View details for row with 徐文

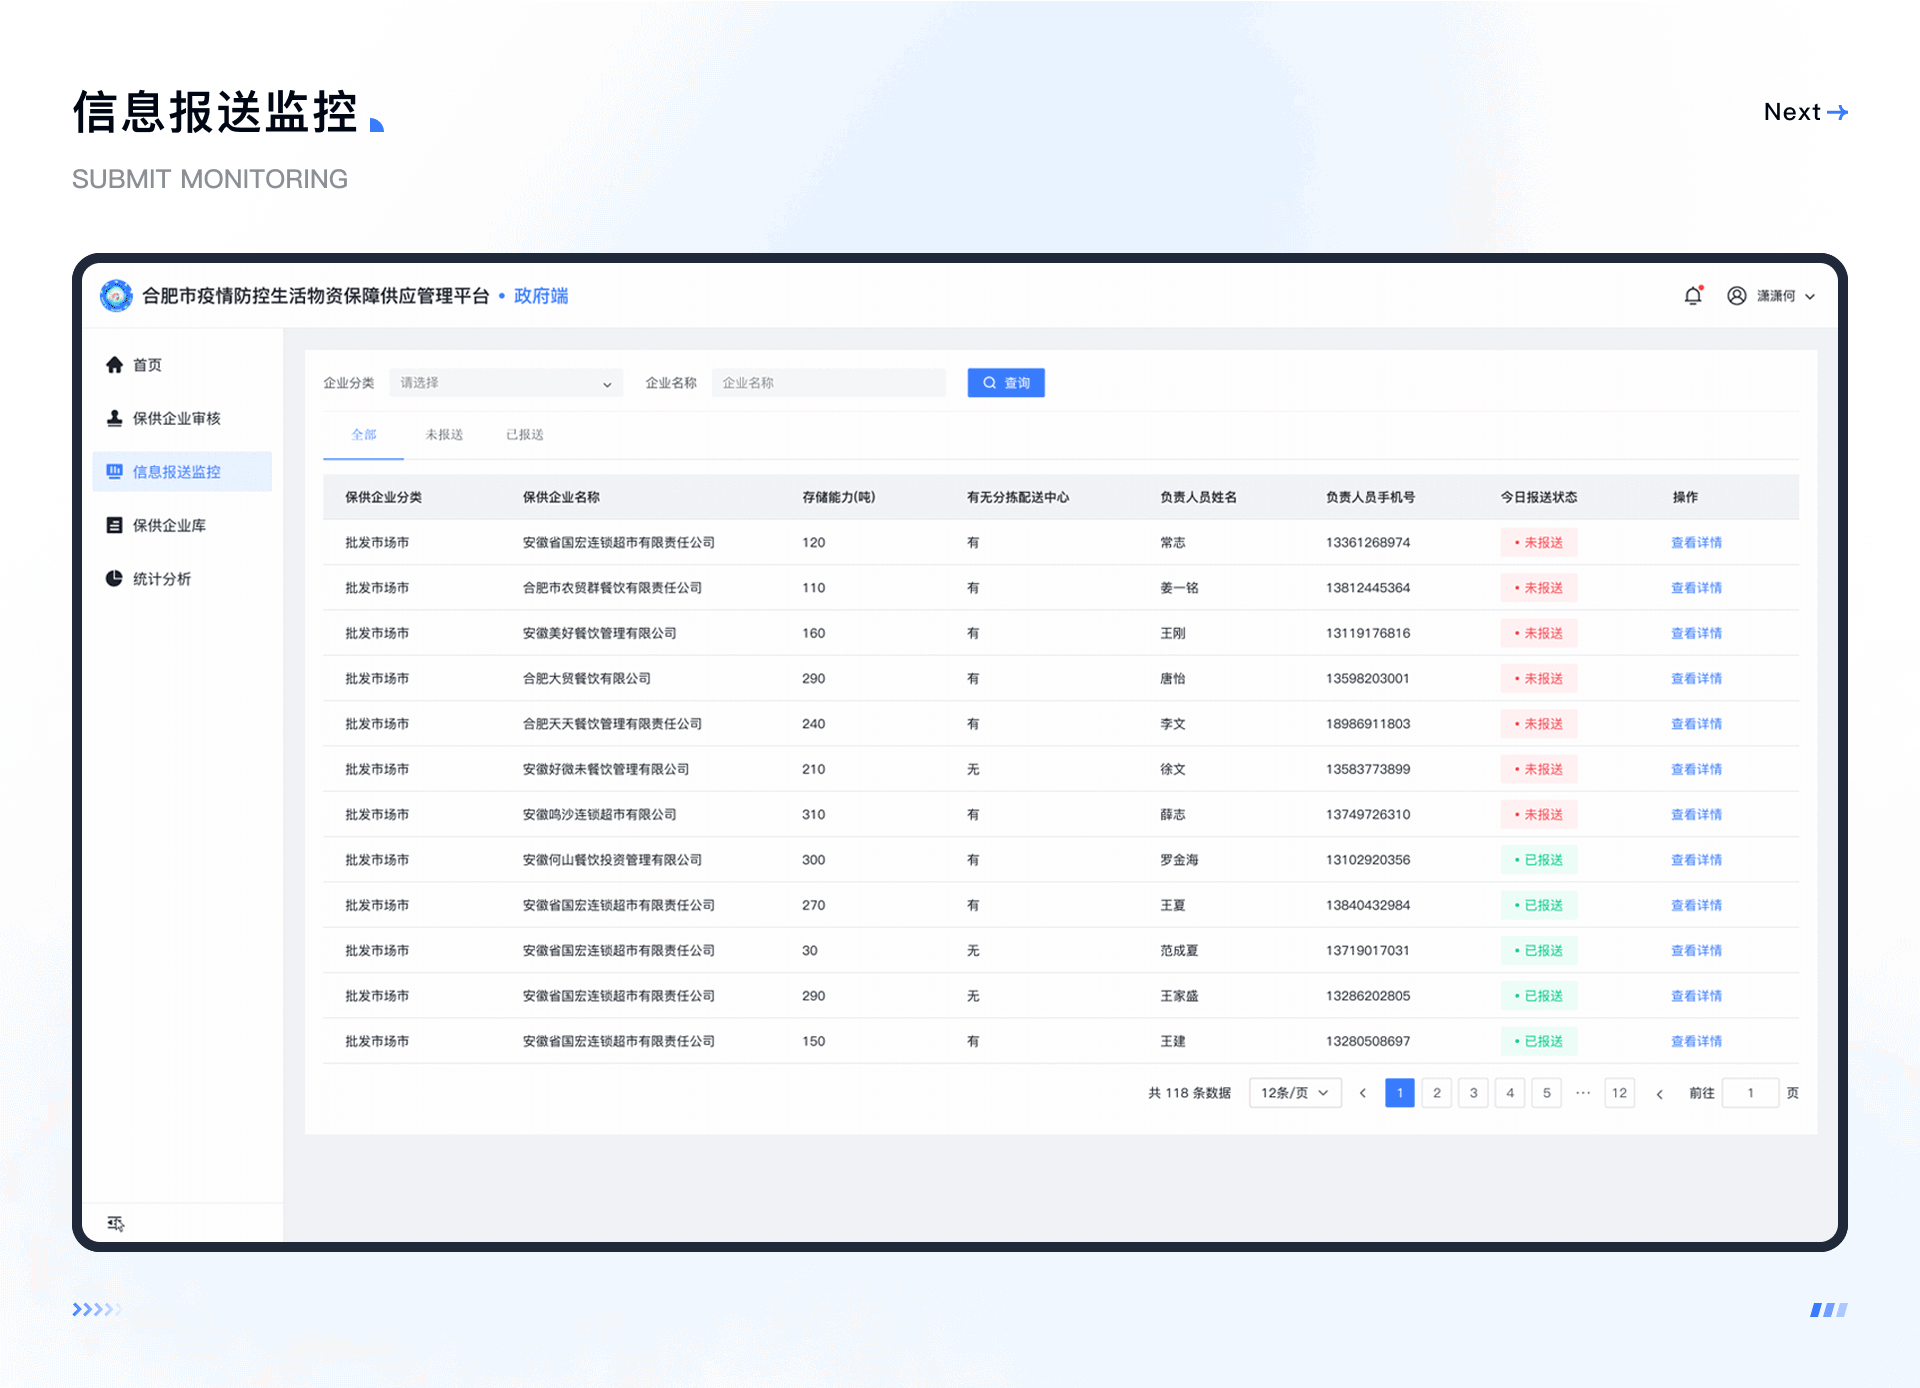pyautogui.click(x=1696, y=770)
